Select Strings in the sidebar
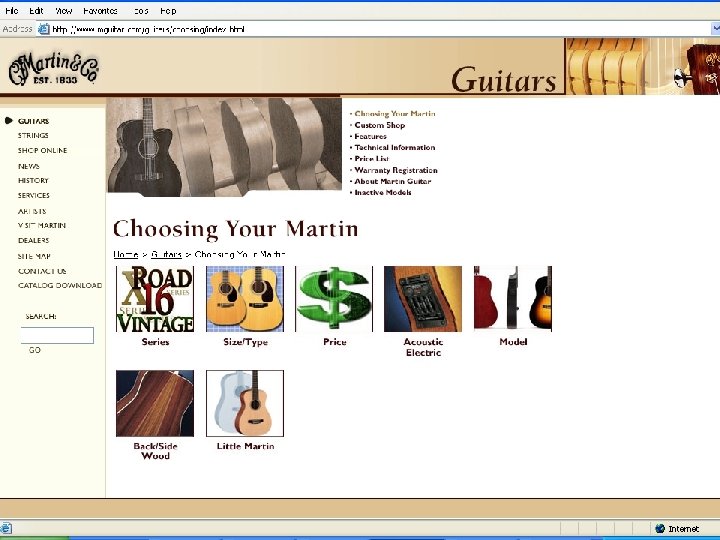720x540 pixels. (x=33, y=135)
